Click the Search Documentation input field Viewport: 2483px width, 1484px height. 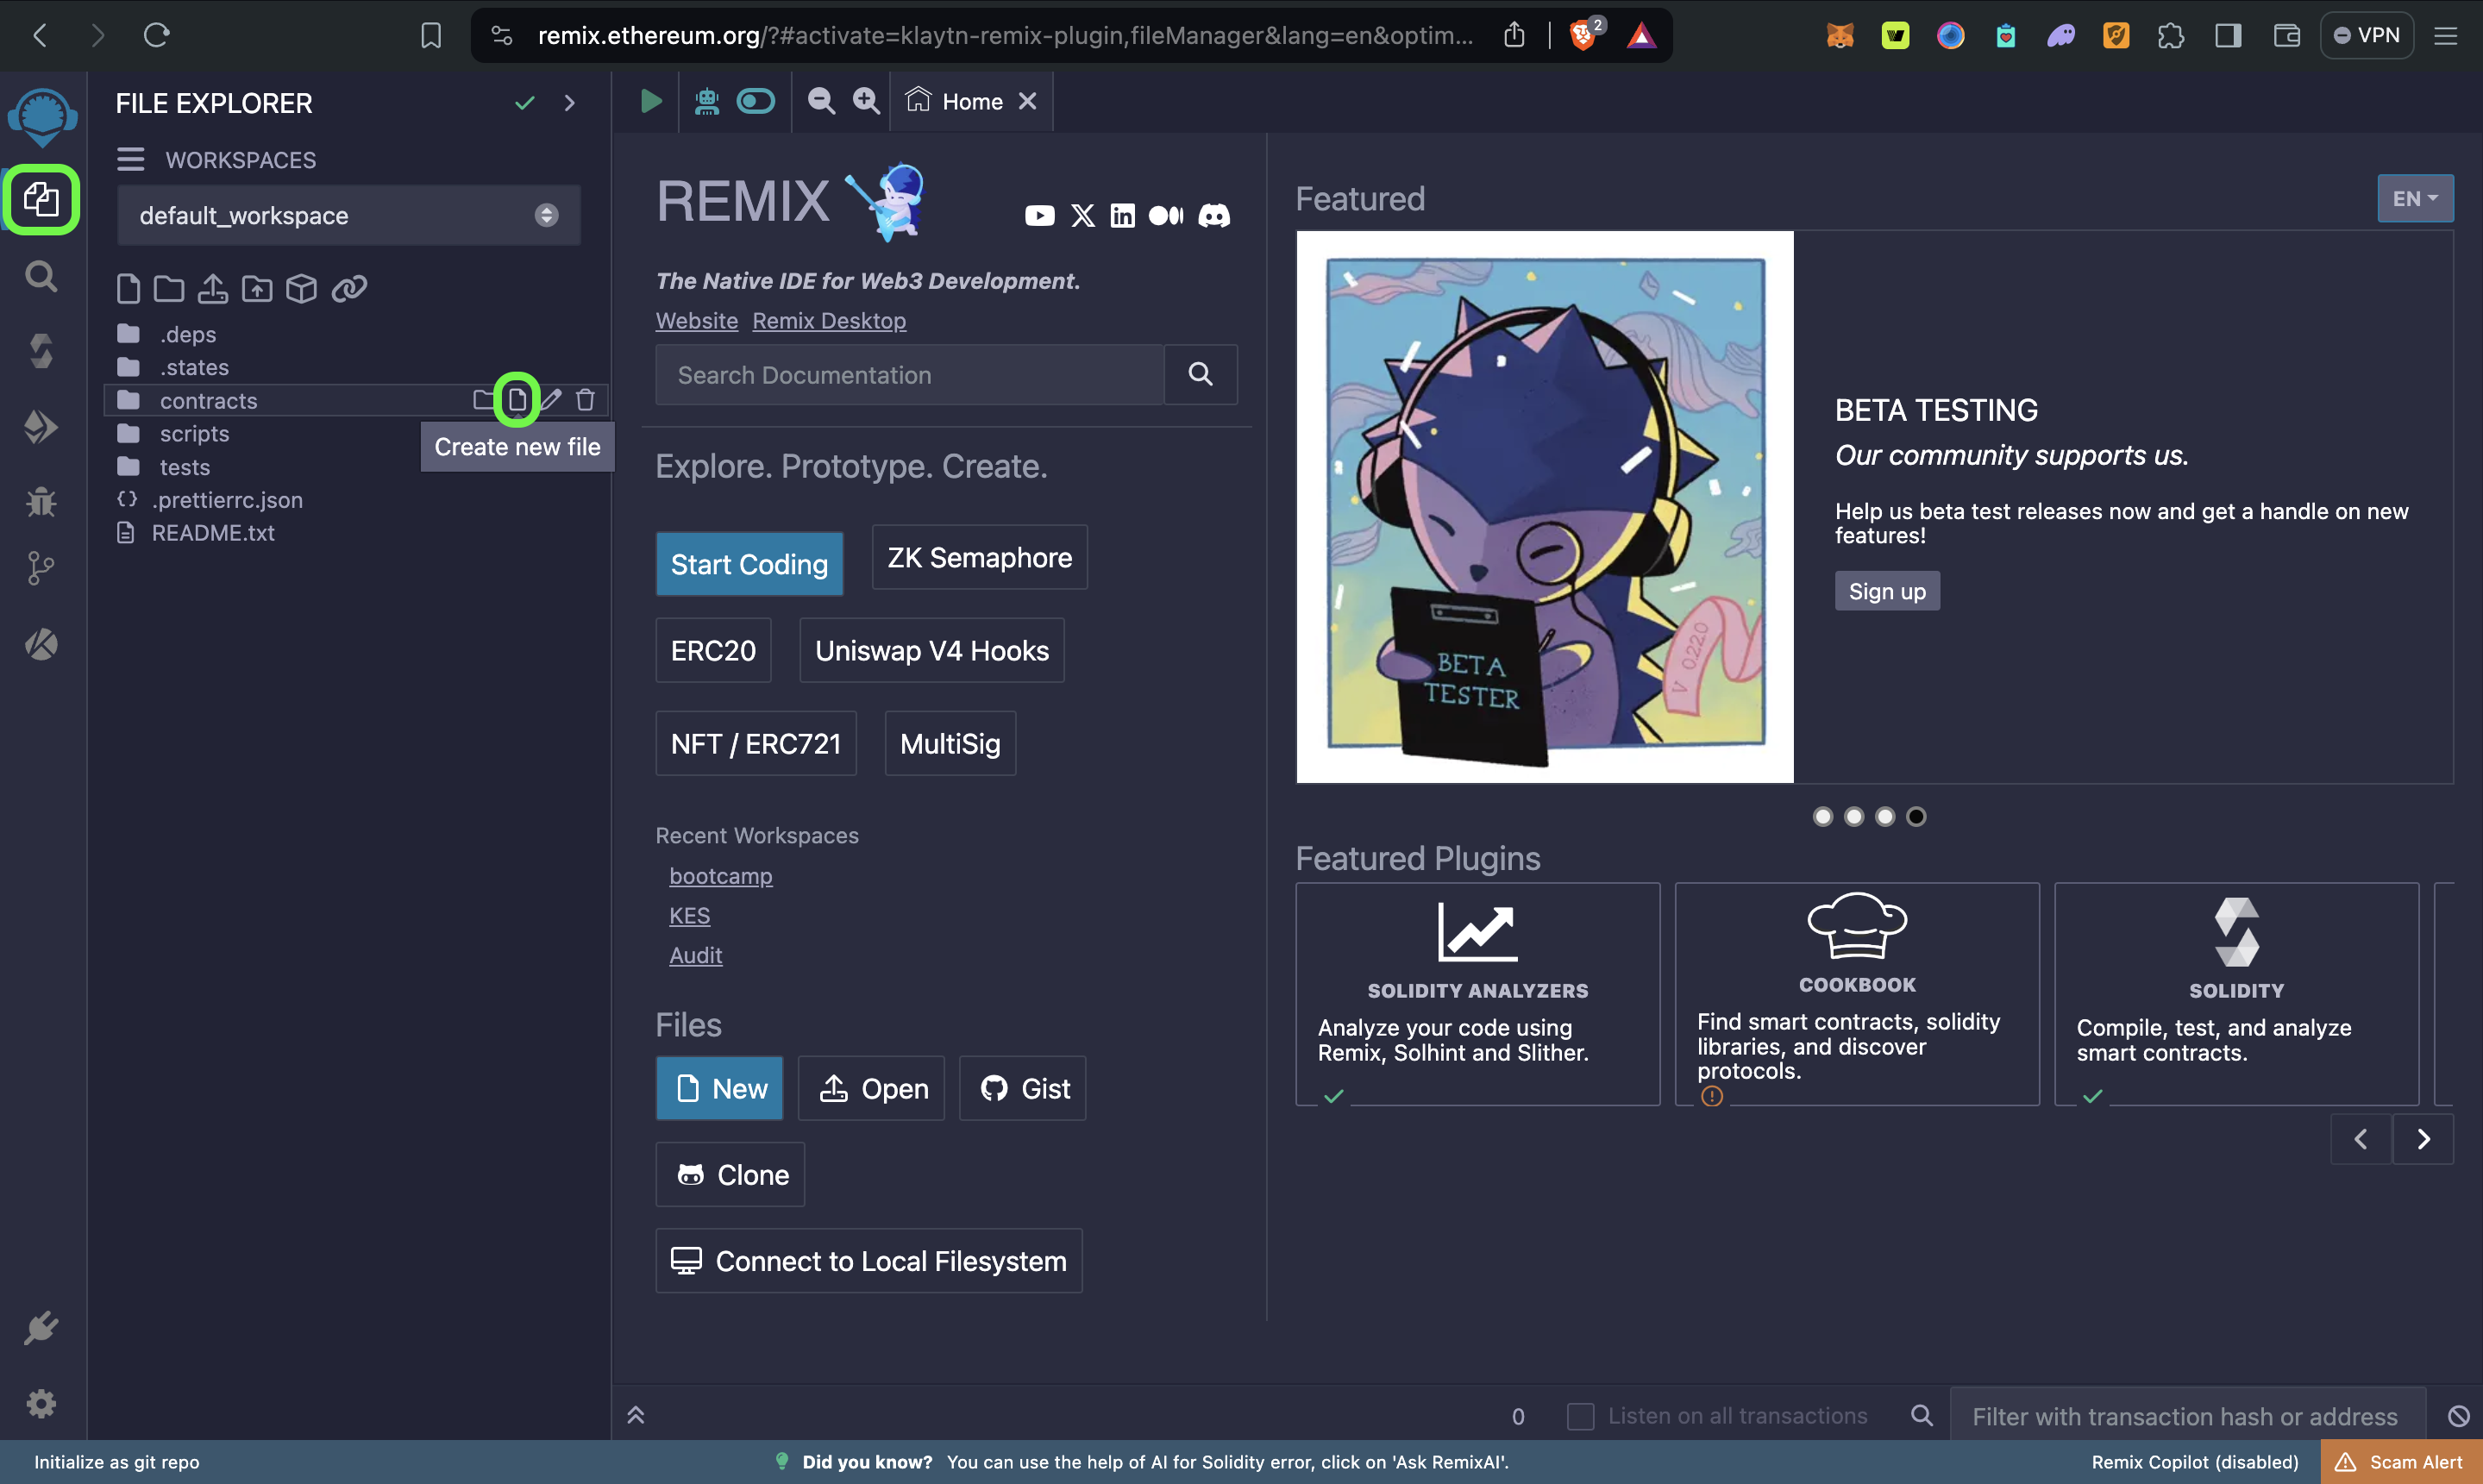tap(909, 375)
